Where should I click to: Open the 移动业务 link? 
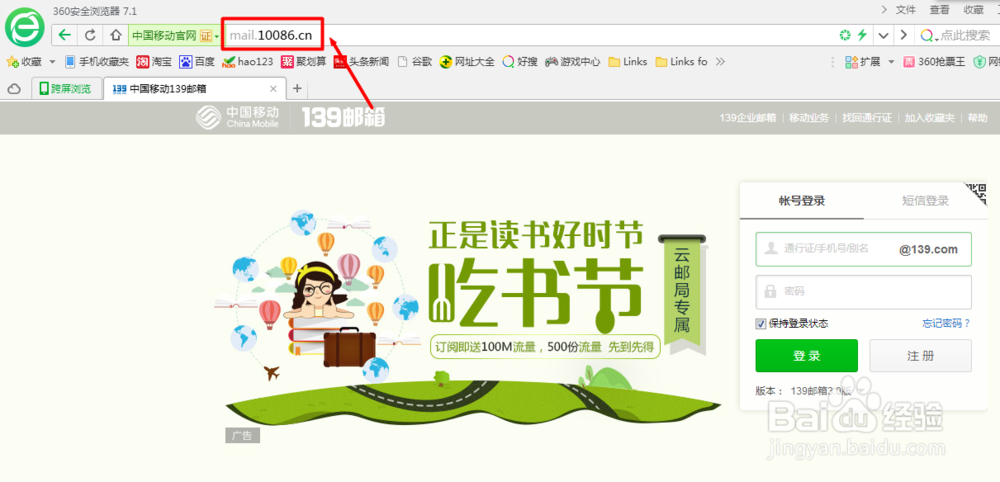click(x=809, y=117)
